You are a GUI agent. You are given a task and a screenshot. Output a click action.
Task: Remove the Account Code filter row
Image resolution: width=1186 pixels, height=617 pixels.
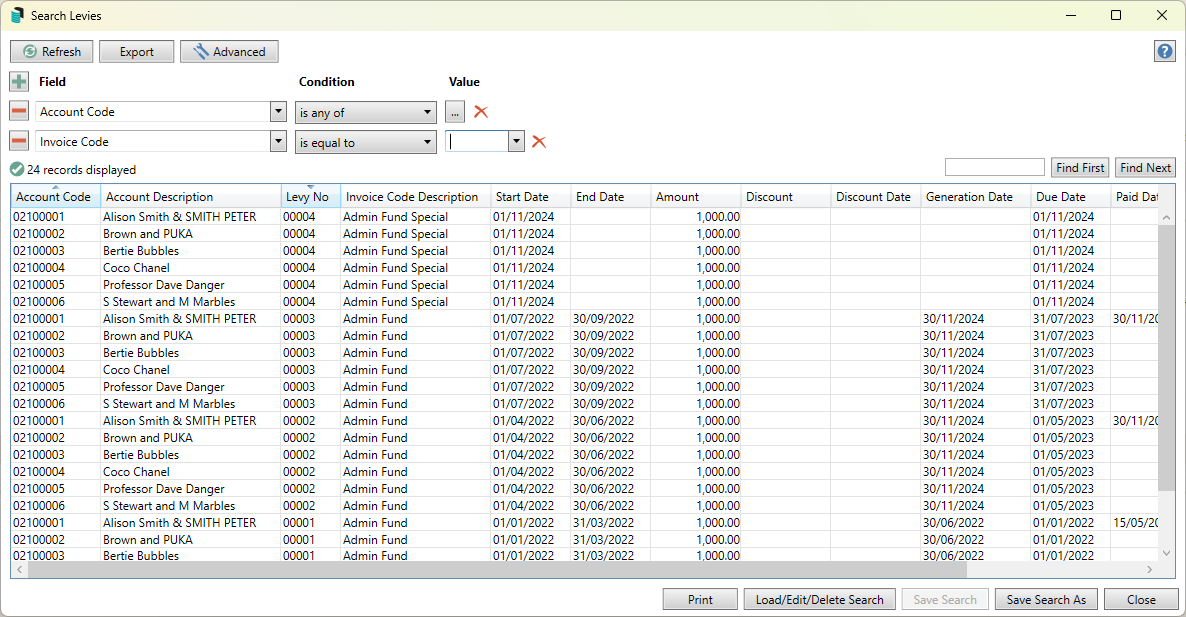click(19, 112)
